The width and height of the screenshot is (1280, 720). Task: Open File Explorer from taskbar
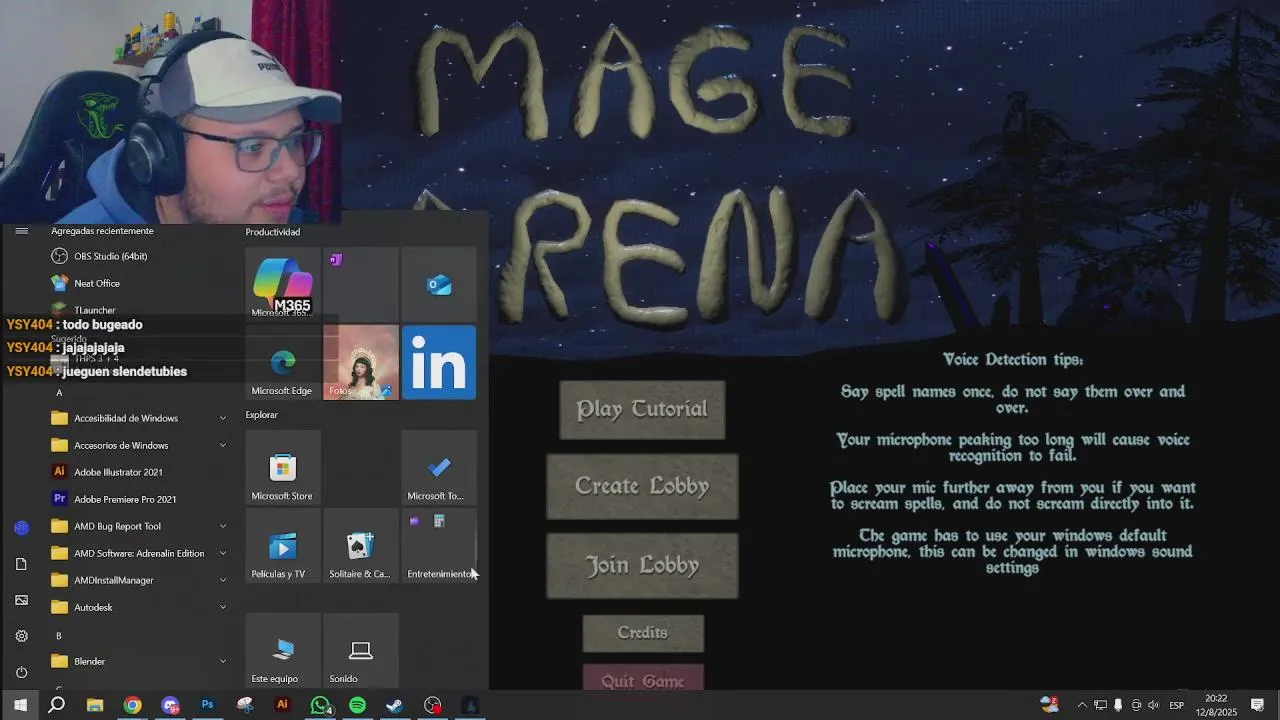pos(95,705)
